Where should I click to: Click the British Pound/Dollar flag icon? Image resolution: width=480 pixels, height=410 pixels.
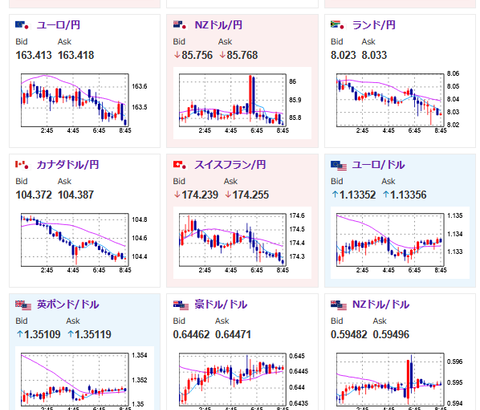click(23, 305)
